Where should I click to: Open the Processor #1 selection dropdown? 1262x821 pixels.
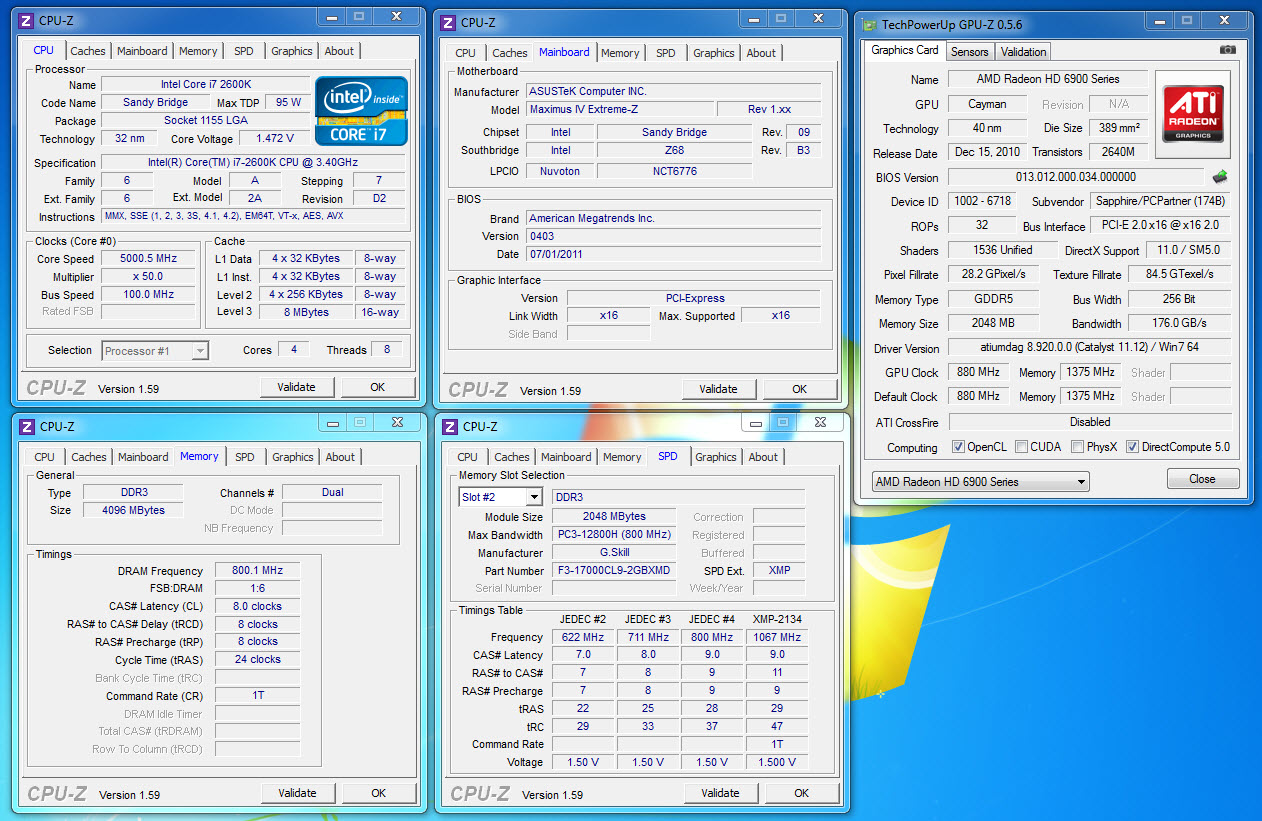[155, 350]
